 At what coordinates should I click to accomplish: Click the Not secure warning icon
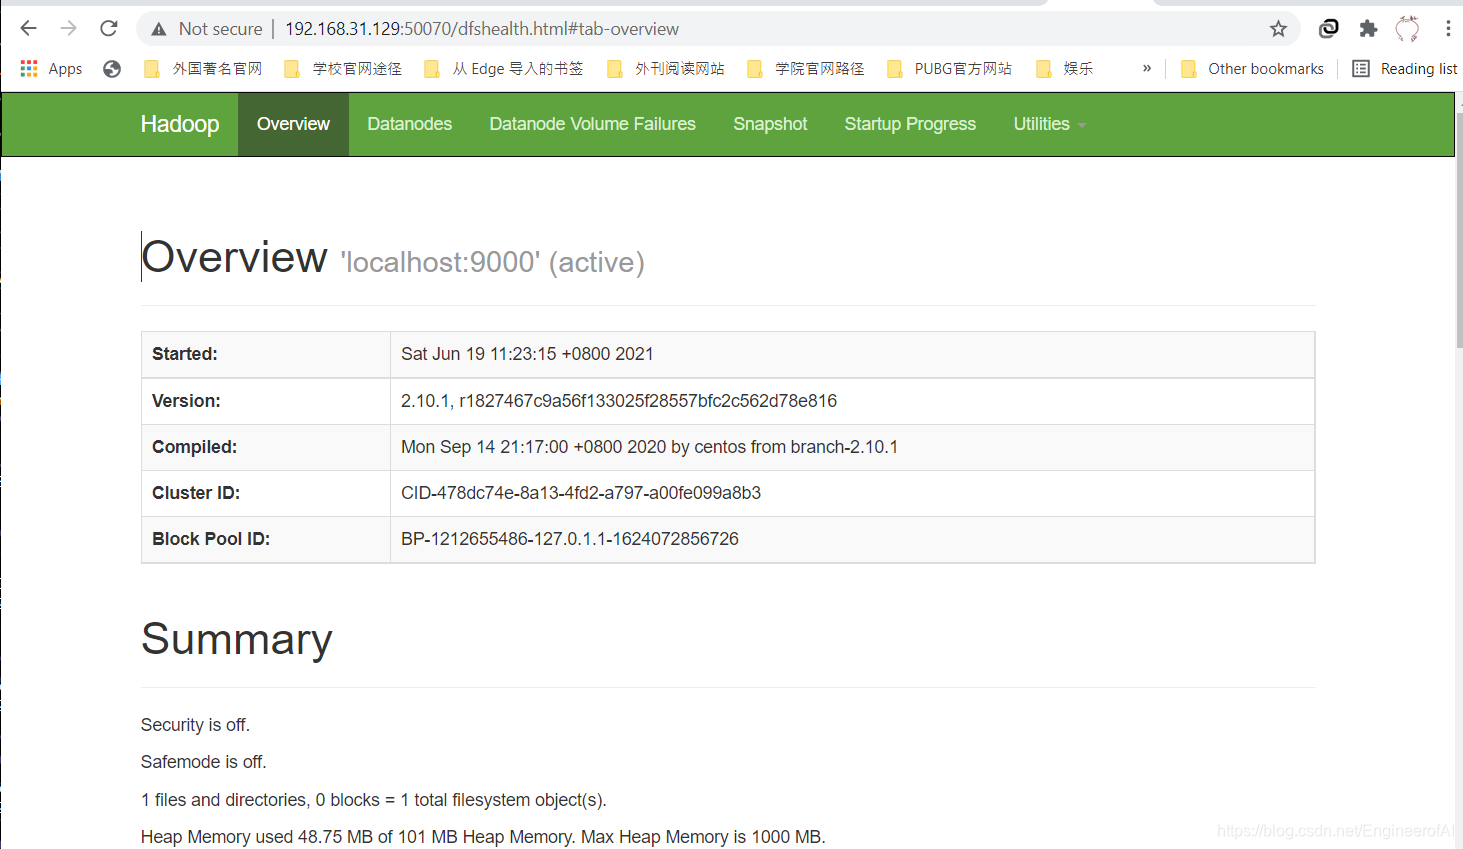[x=159, y=29]
